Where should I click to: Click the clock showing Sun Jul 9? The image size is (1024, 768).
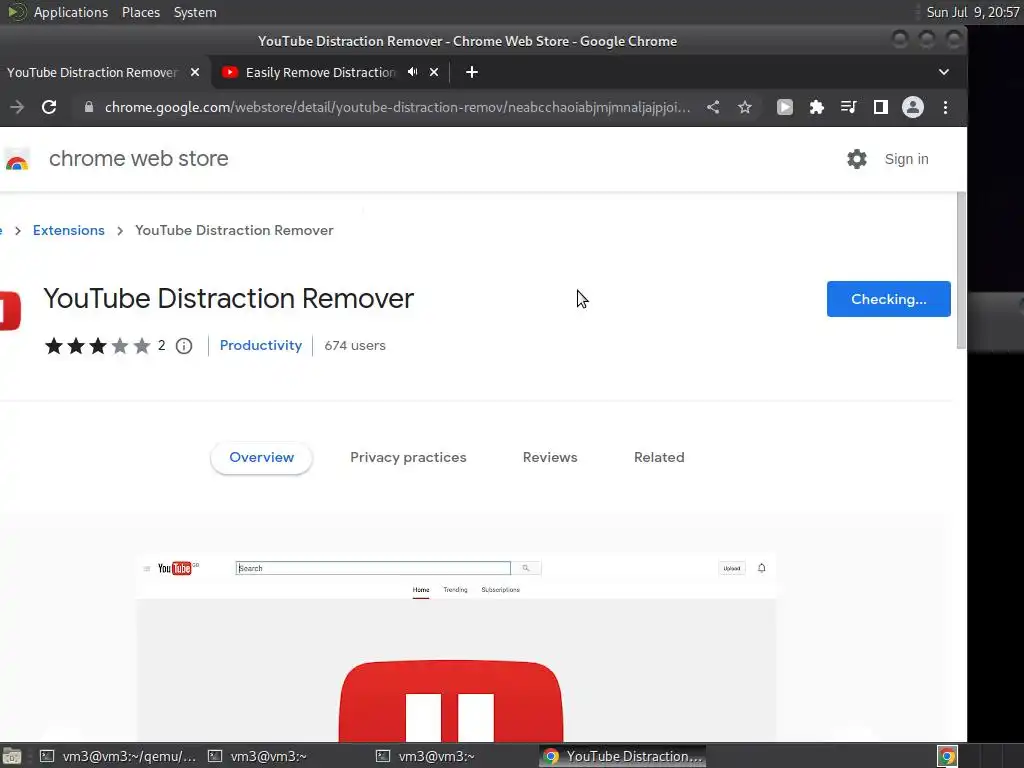[x=972, y=12]
